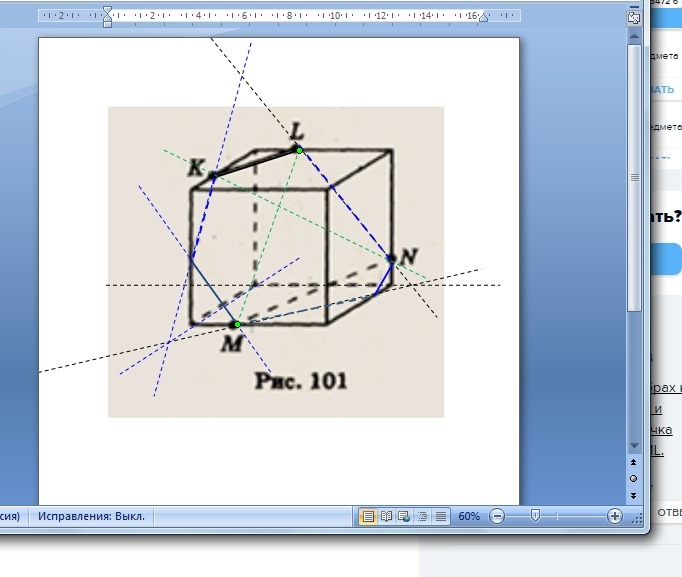Viewport: 682px width, 577px height.
Task: Switch to Web Layout view
Action: point(404,517)
